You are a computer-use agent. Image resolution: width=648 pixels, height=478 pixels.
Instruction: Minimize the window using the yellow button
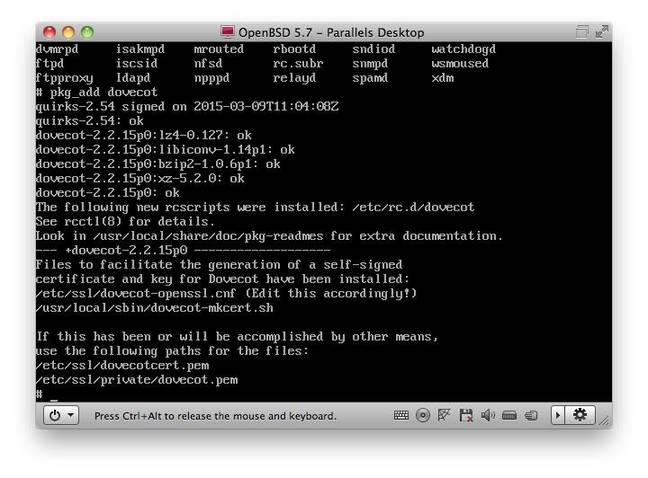[69, 32]
